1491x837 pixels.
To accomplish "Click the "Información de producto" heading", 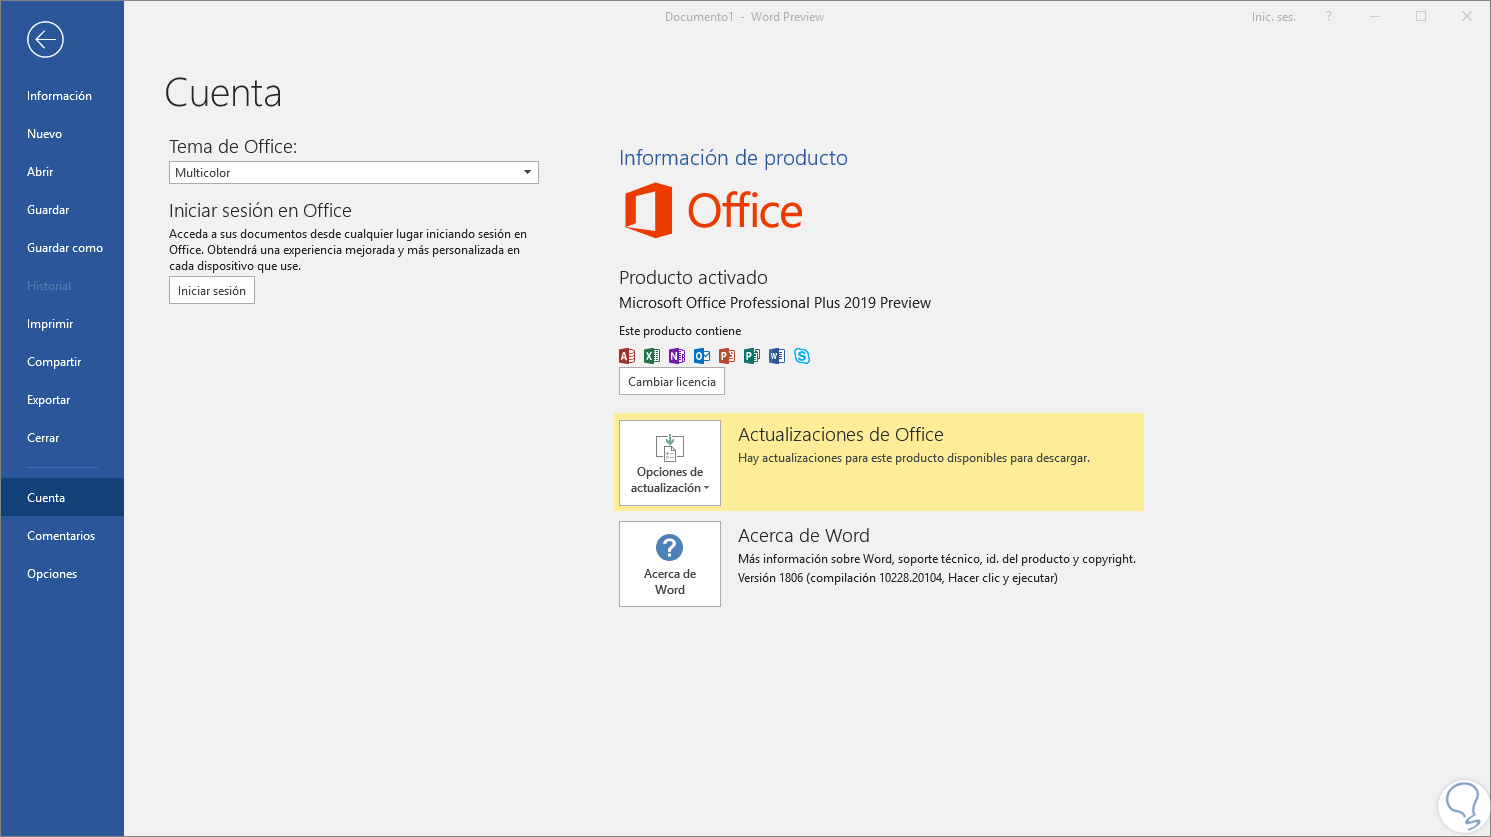I will [733, 158].
